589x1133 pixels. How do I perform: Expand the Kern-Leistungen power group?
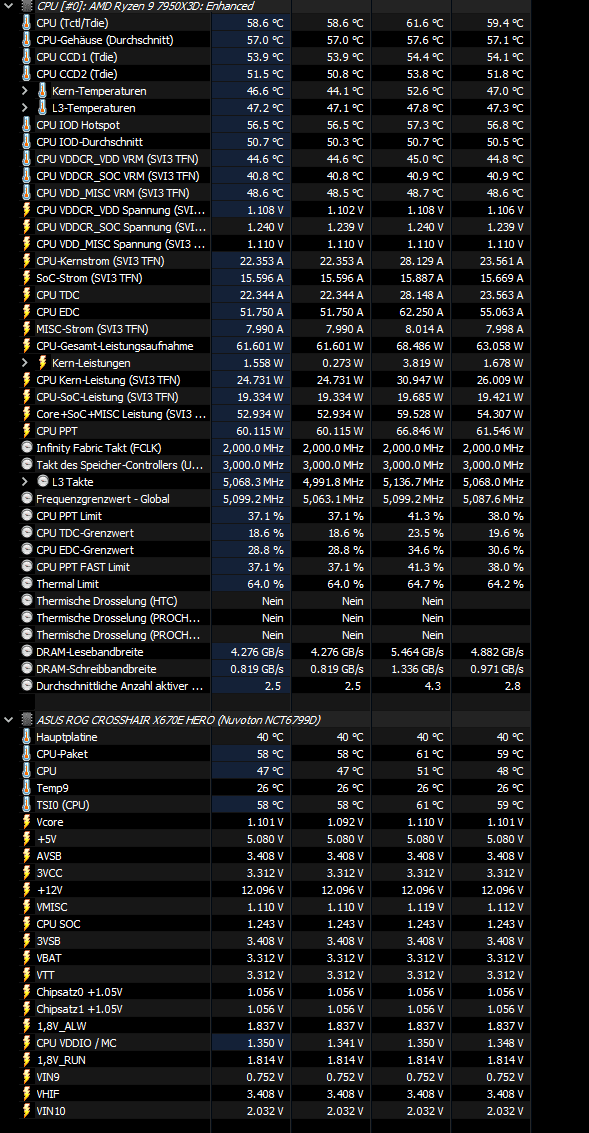(x=25, y=363)
